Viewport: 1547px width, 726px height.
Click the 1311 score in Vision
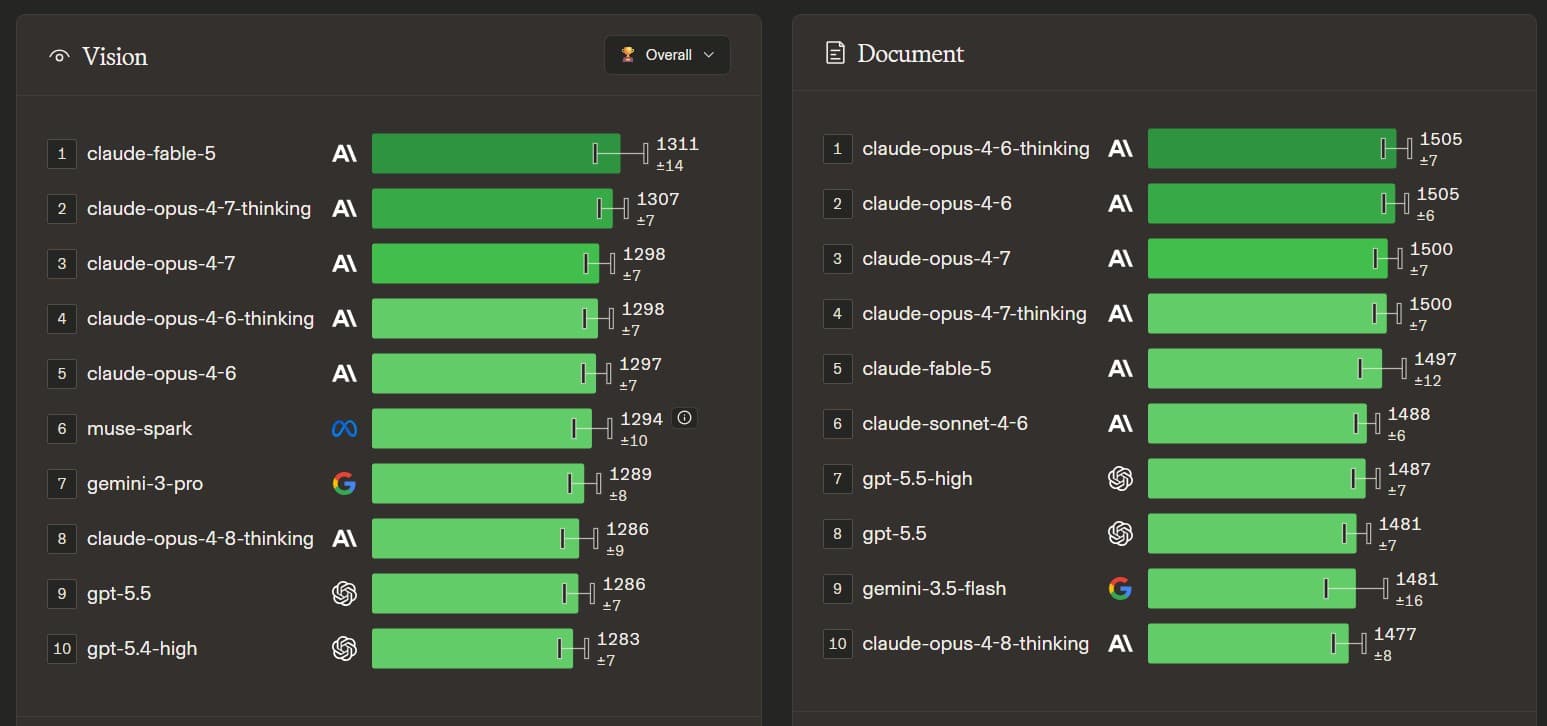pos(677,145)
